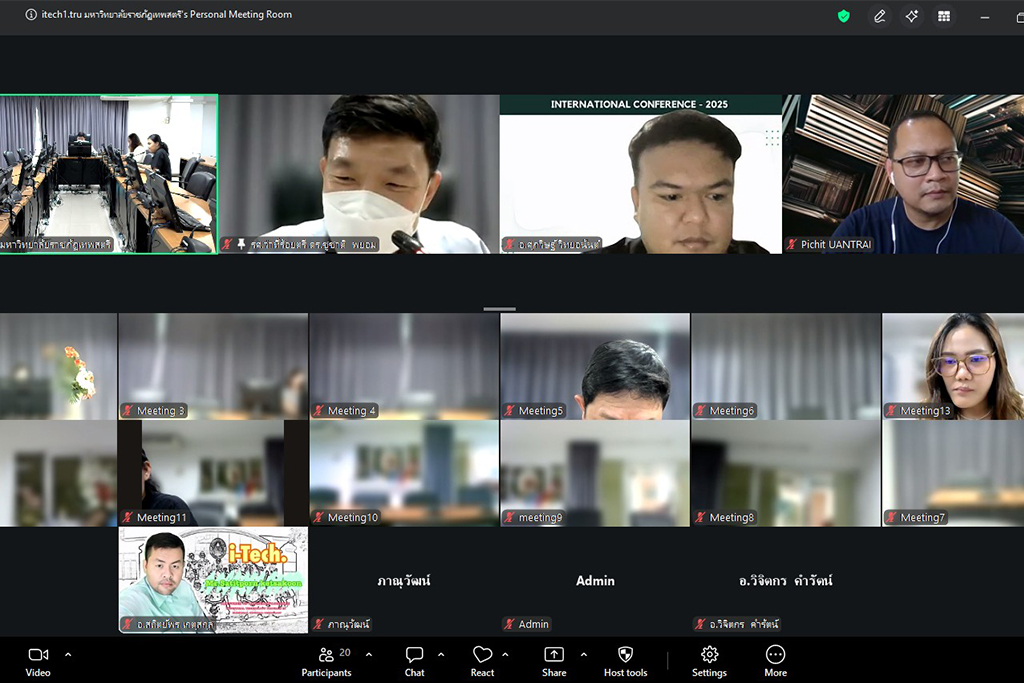Screen dimensions: 1024x683
Task: Click the muted mic icon on Meeting5
Action: (509, 411)
